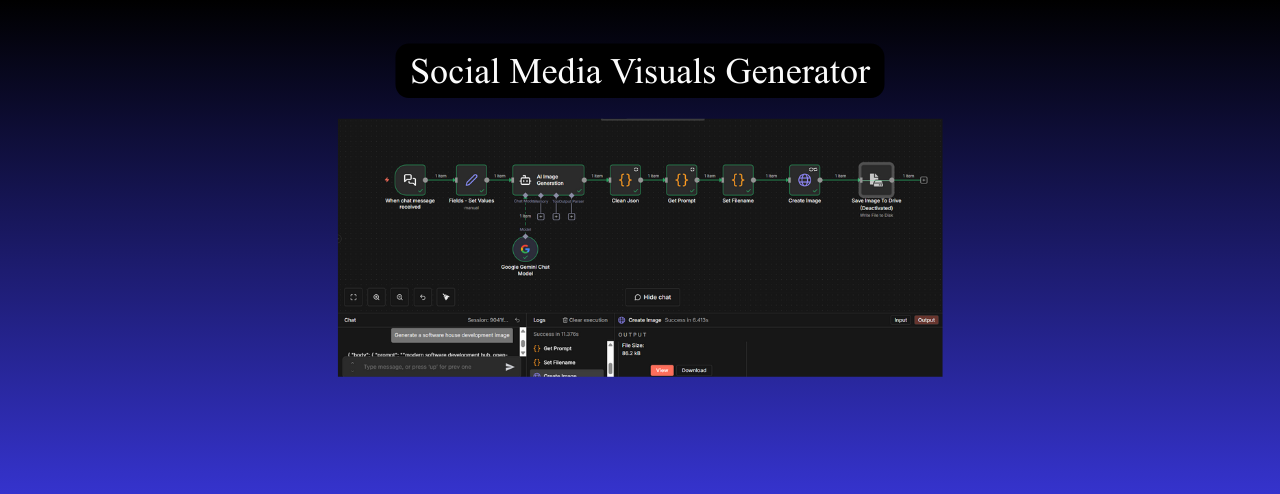Open the AI Image Generation agent node

(x=548, y=180)
